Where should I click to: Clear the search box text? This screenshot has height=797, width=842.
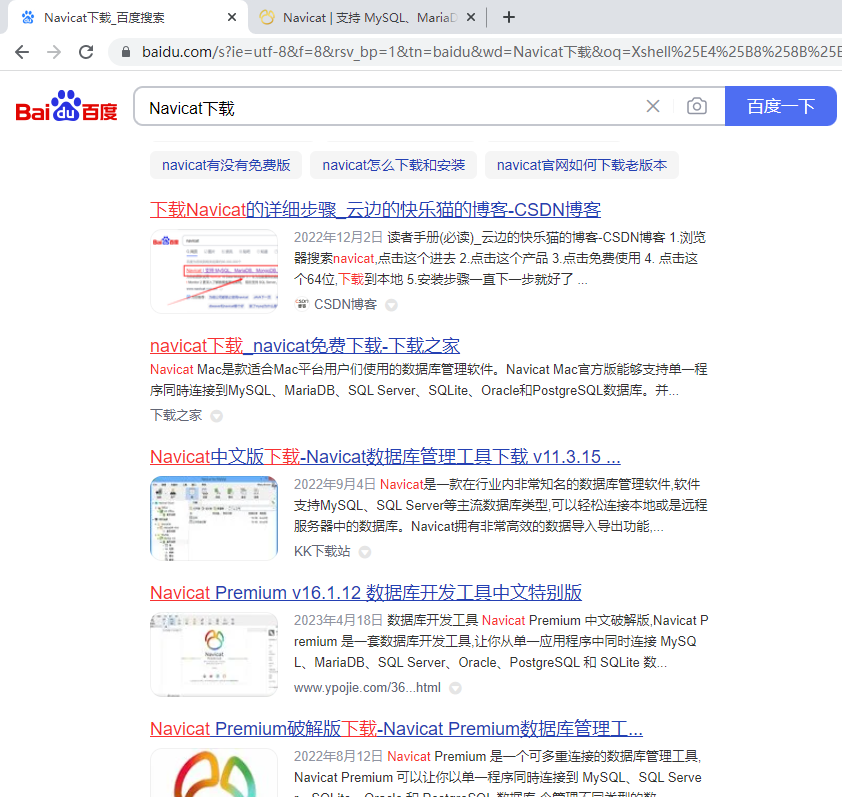point(653,107)
